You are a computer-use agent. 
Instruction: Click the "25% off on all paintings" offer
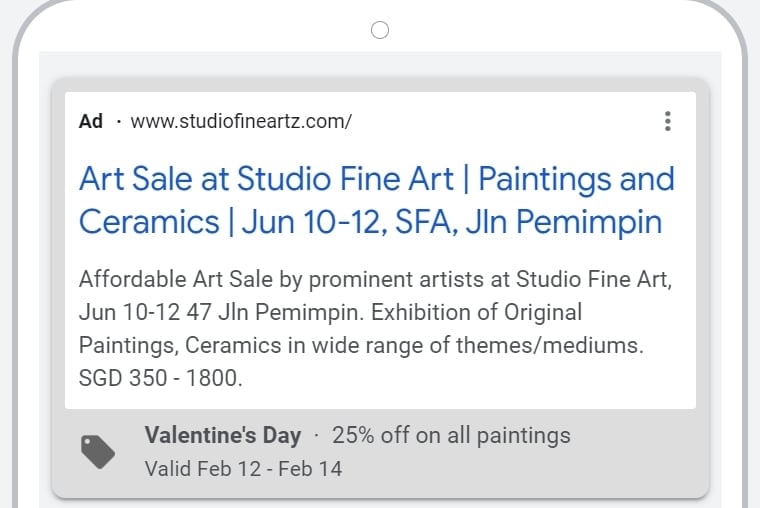(451, 435)
